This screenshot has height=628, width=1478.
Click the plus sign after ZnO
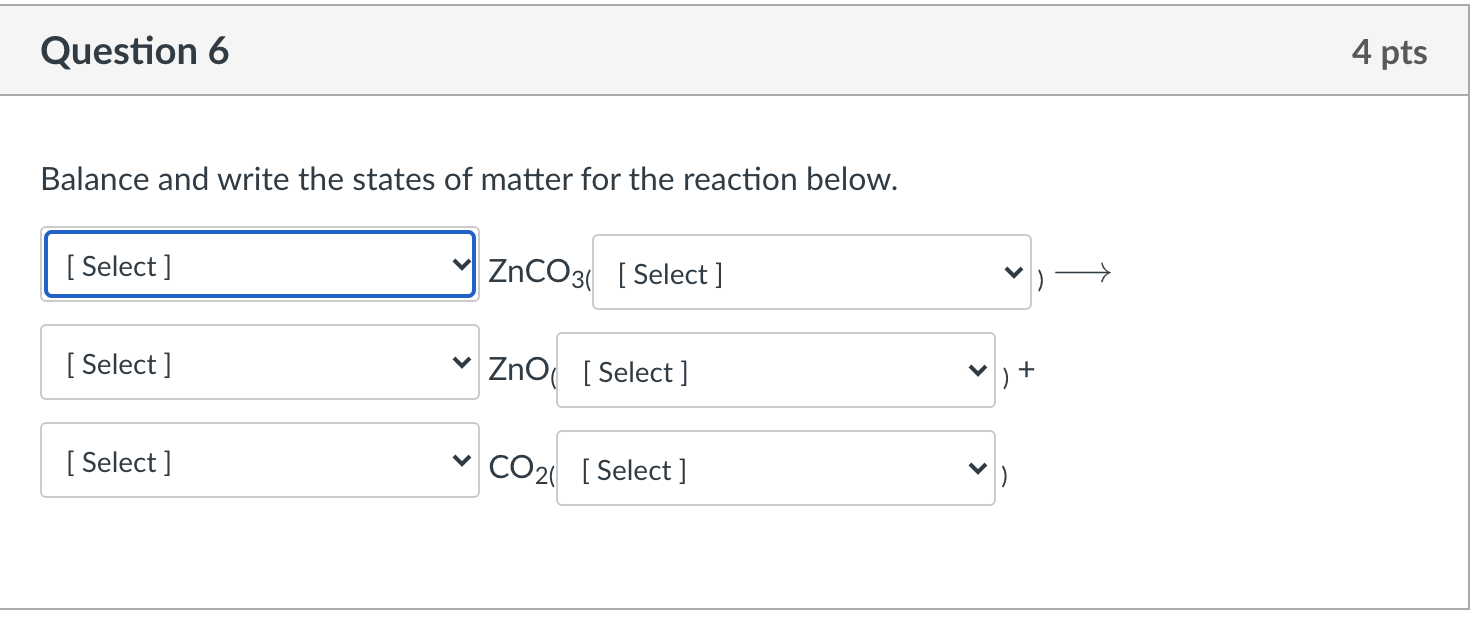pyautogui.click(x=1029, y=370)
